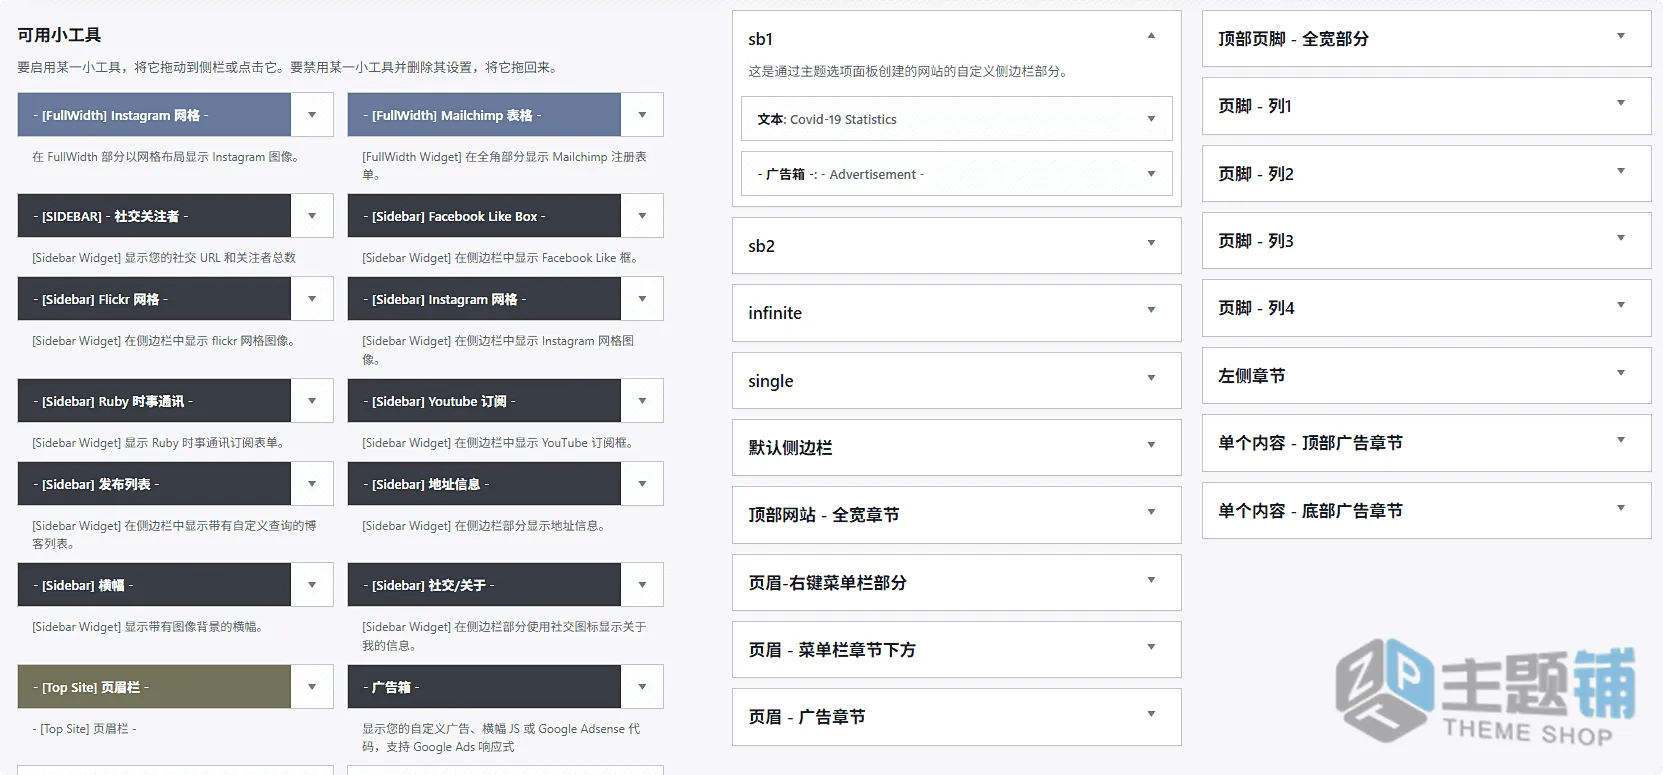
Task: Expand the Sidebar Flickr 网格 widget arrow
Action: [x=312, y=299]
